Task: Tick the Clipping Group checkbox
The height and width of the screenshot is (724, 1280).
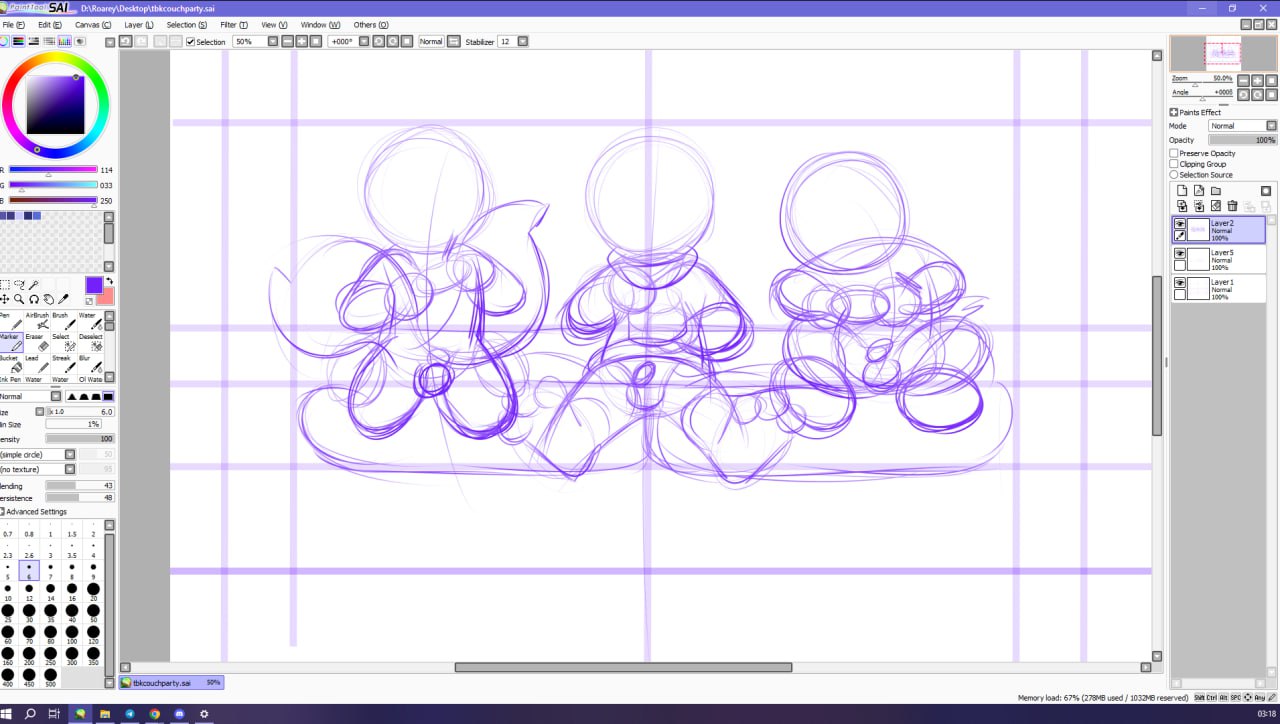Action: click(1174, 164)
